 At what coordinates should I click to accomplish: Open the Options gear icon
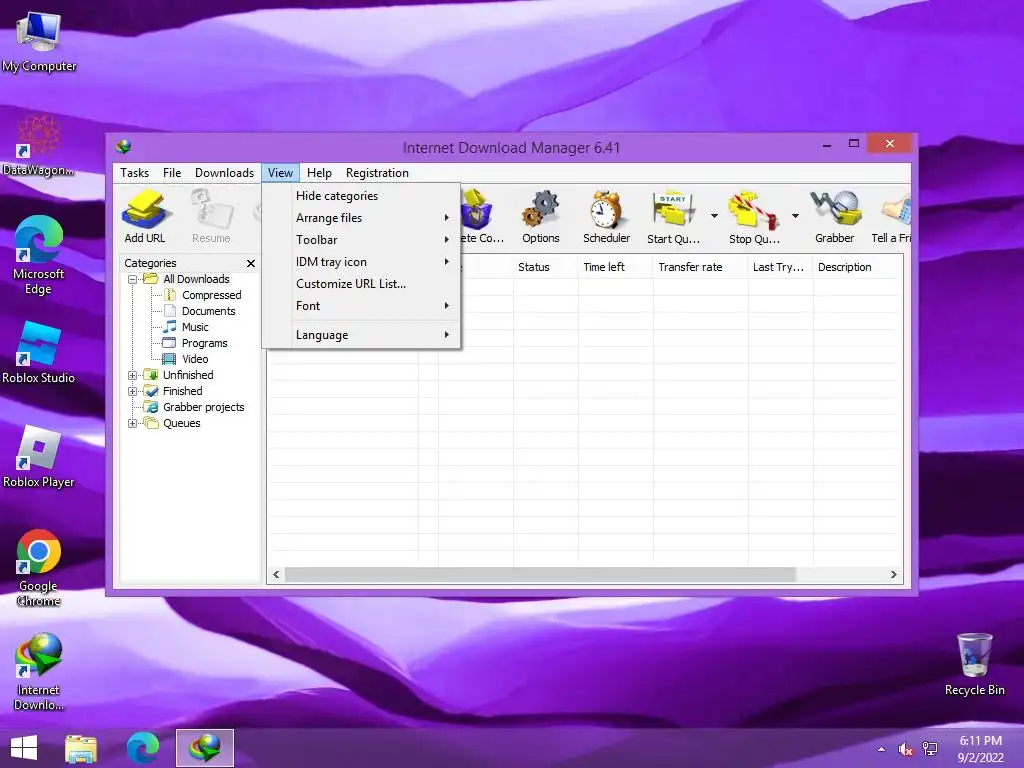point(541,217)
